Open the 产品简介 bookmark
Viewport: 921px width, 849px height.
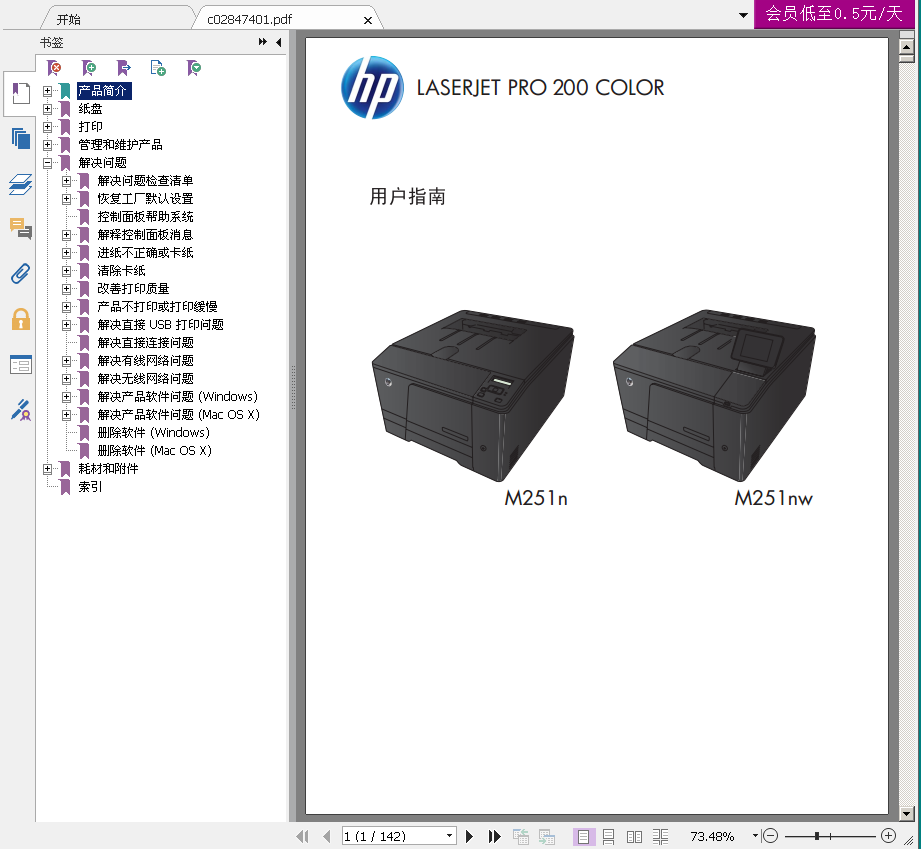[102, 91]
